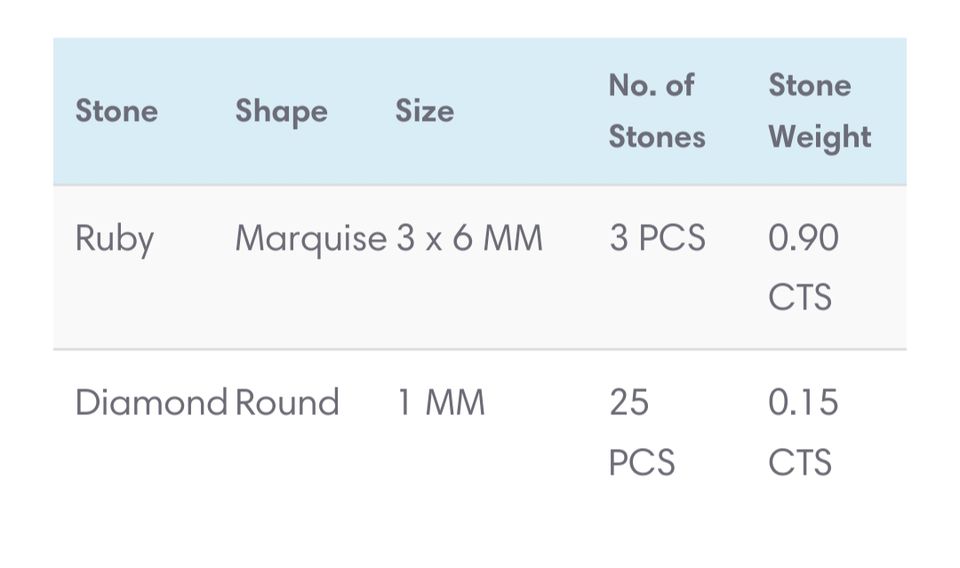The height and width of the screenshot is (568, 960).
Task: Select the 3 x 6 MM size cell
Action: 469,239
